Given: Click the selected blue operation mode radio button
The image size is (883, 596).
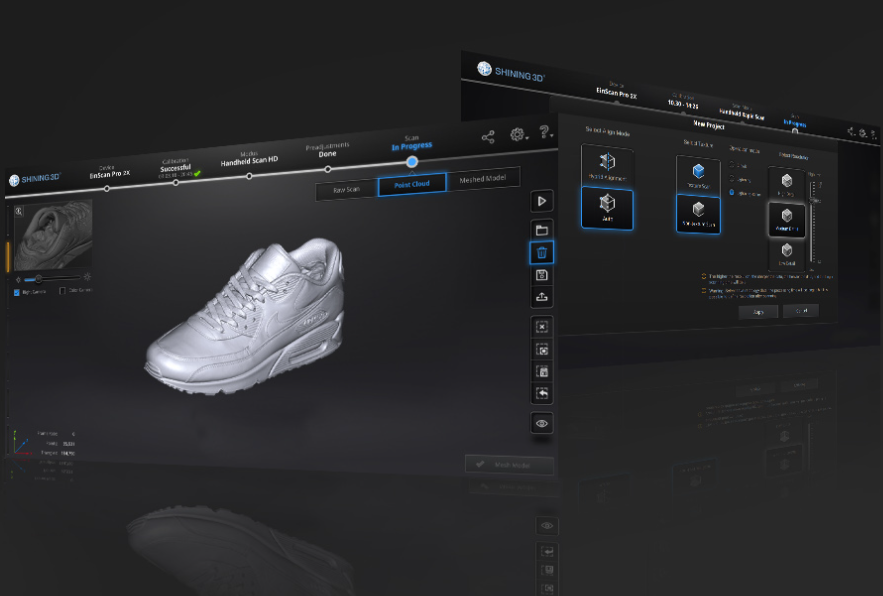Looking at the screenshot, I should (x=732, y=193).
